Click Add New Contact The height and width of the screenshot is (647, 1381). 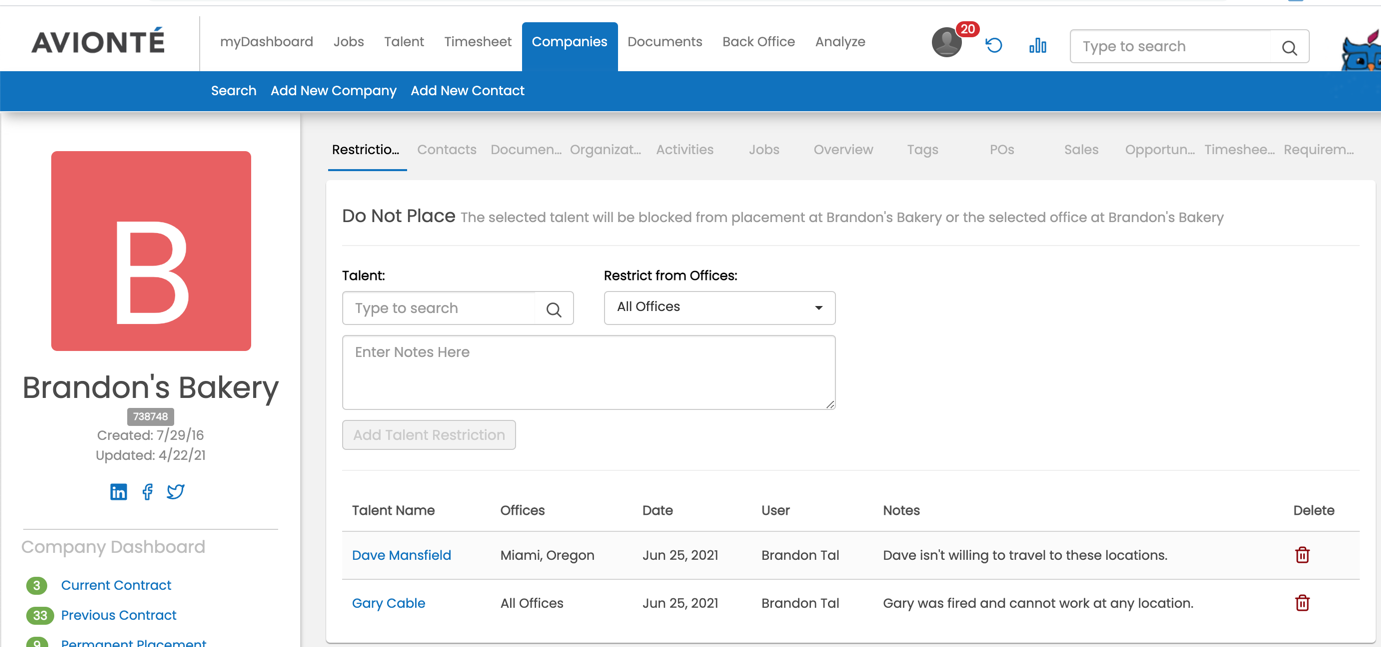[x=468, y=91]
